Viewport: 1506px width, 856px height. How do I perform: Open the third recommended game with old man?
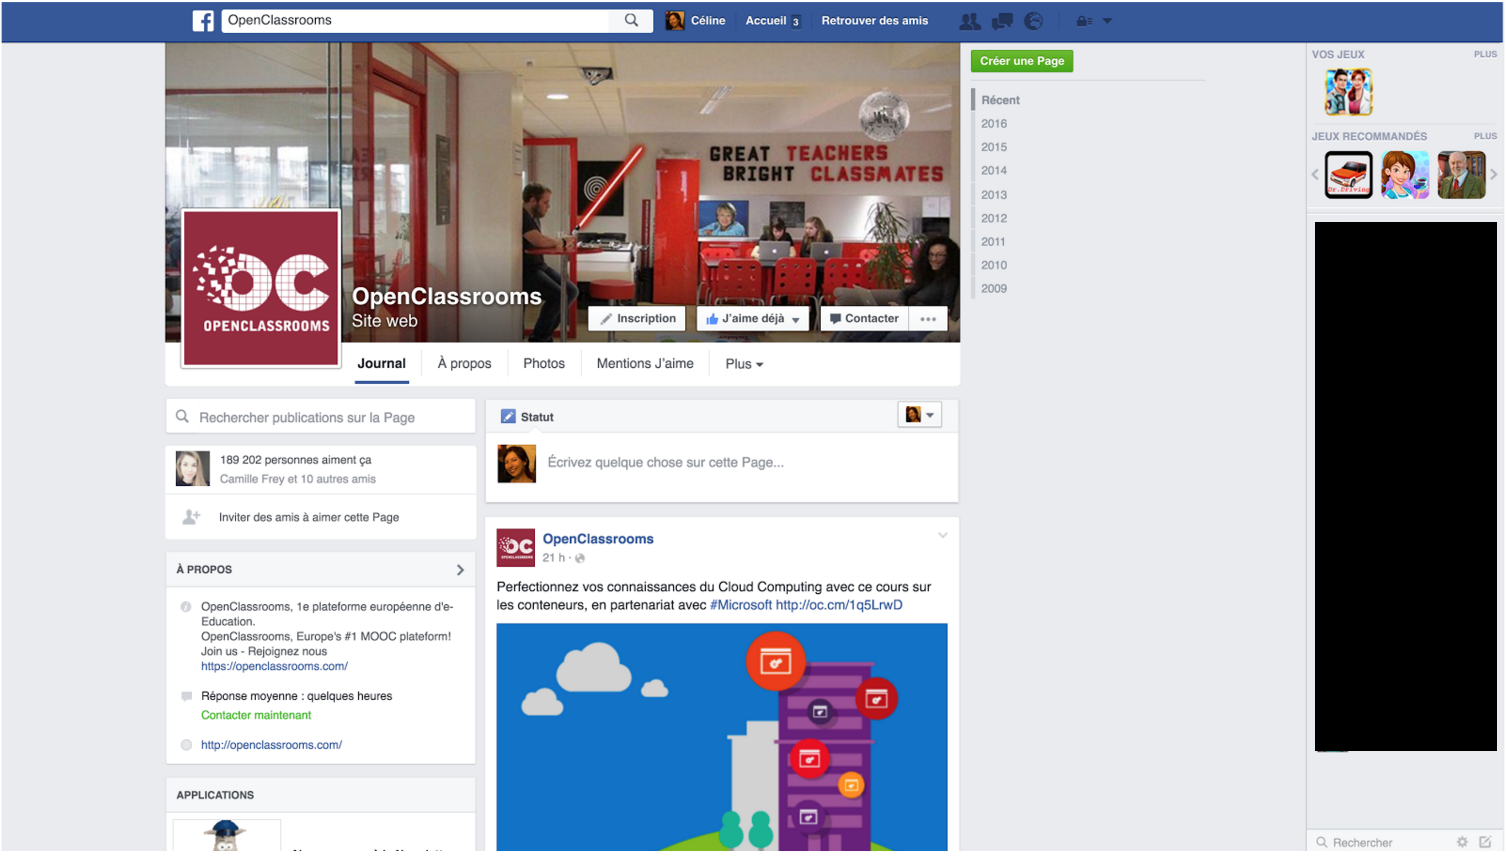click(x=1461, y=175)
